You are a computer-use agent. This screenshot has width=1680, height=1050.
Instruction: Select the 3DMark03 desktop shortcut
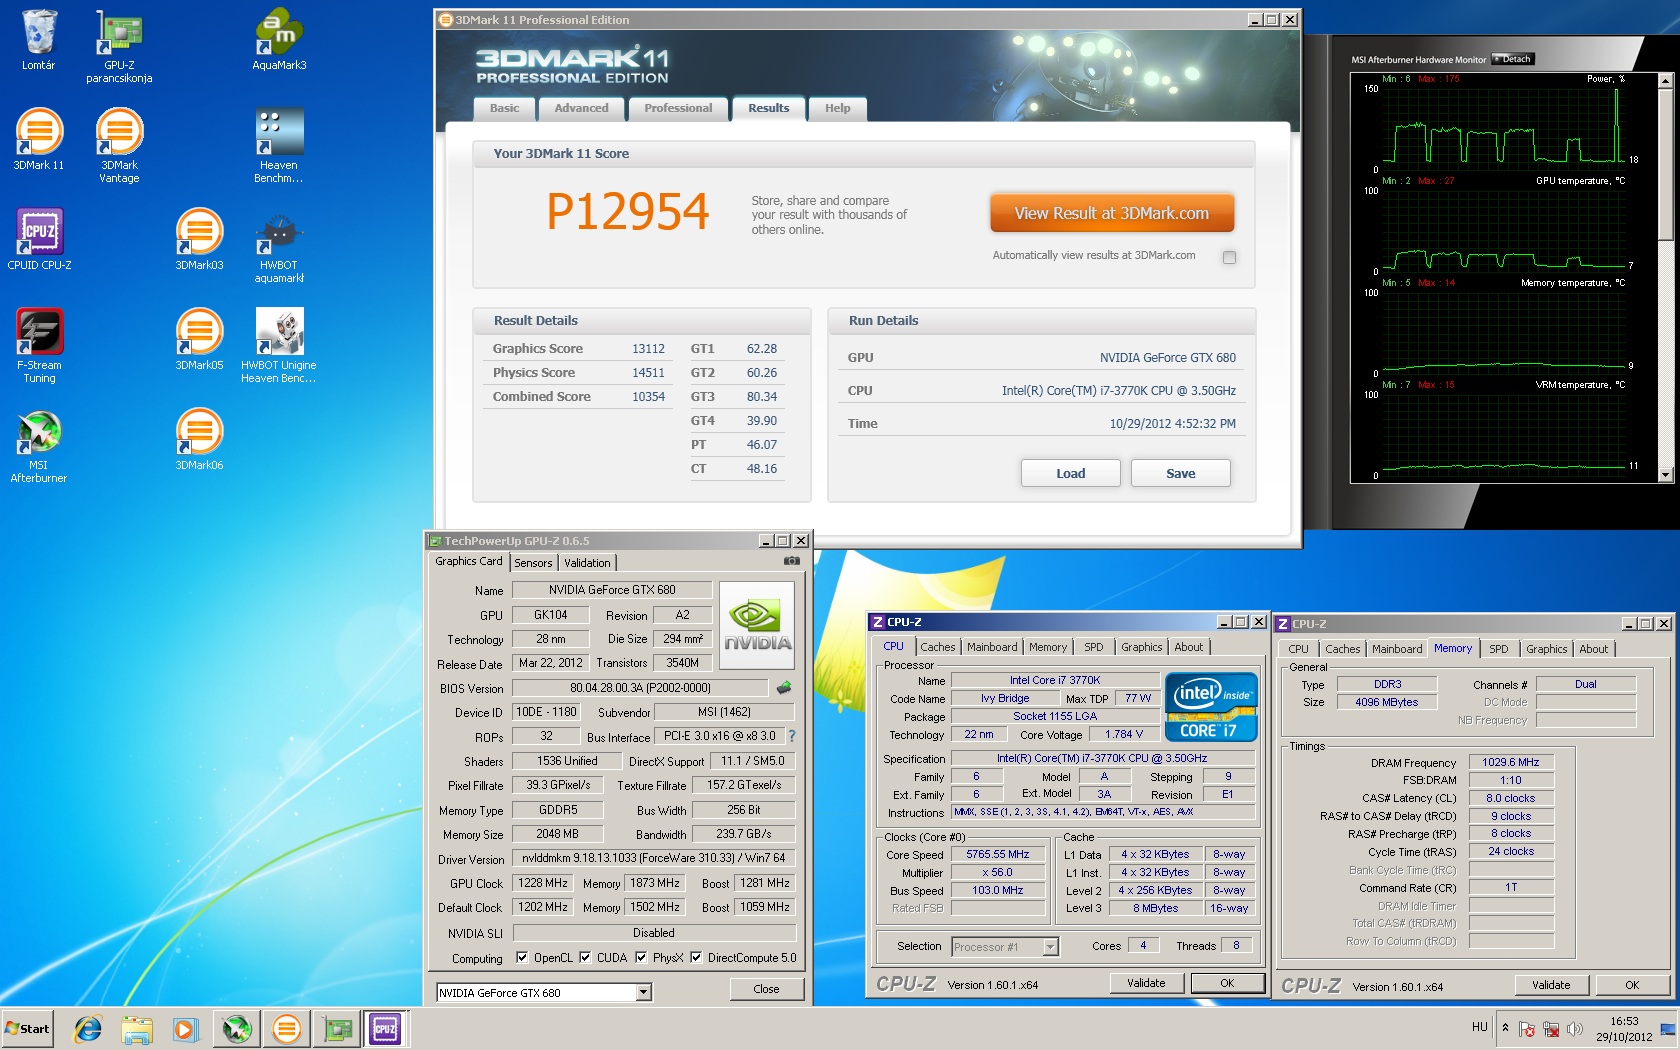(199, 240)
